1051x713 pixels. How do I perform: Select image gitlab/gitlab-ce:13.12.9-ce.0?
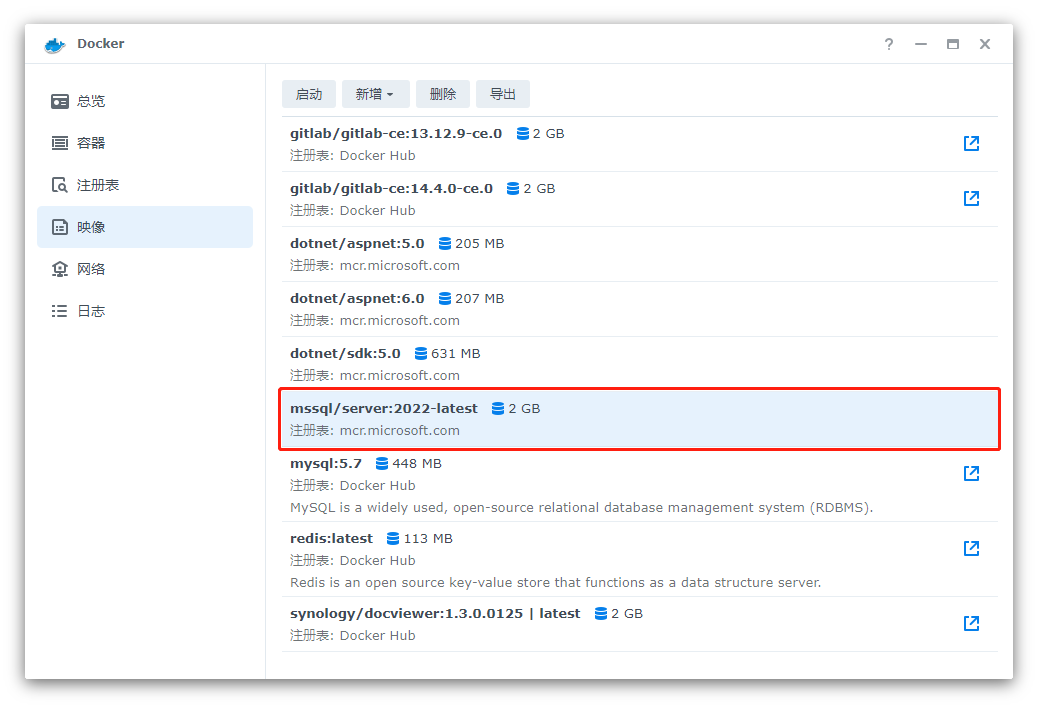tap(639, 144)
